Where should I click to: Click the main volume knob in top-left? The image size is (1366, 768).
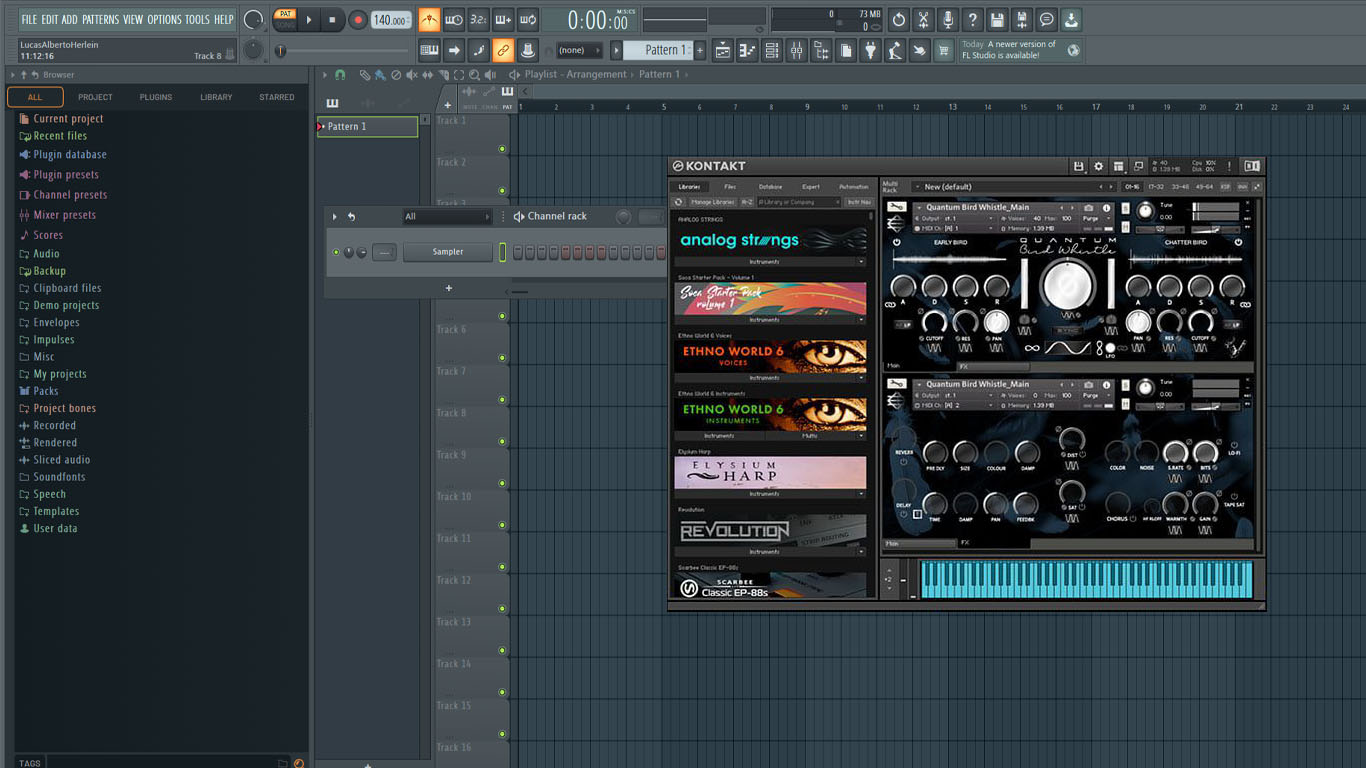(254, 19)
